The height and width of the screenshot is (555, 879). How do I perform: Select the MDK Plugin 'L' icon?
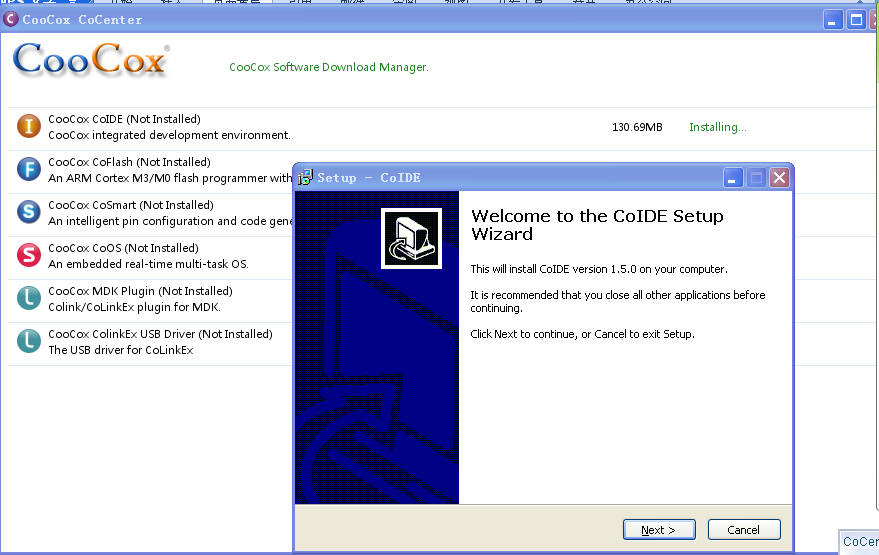coord(29,298)
